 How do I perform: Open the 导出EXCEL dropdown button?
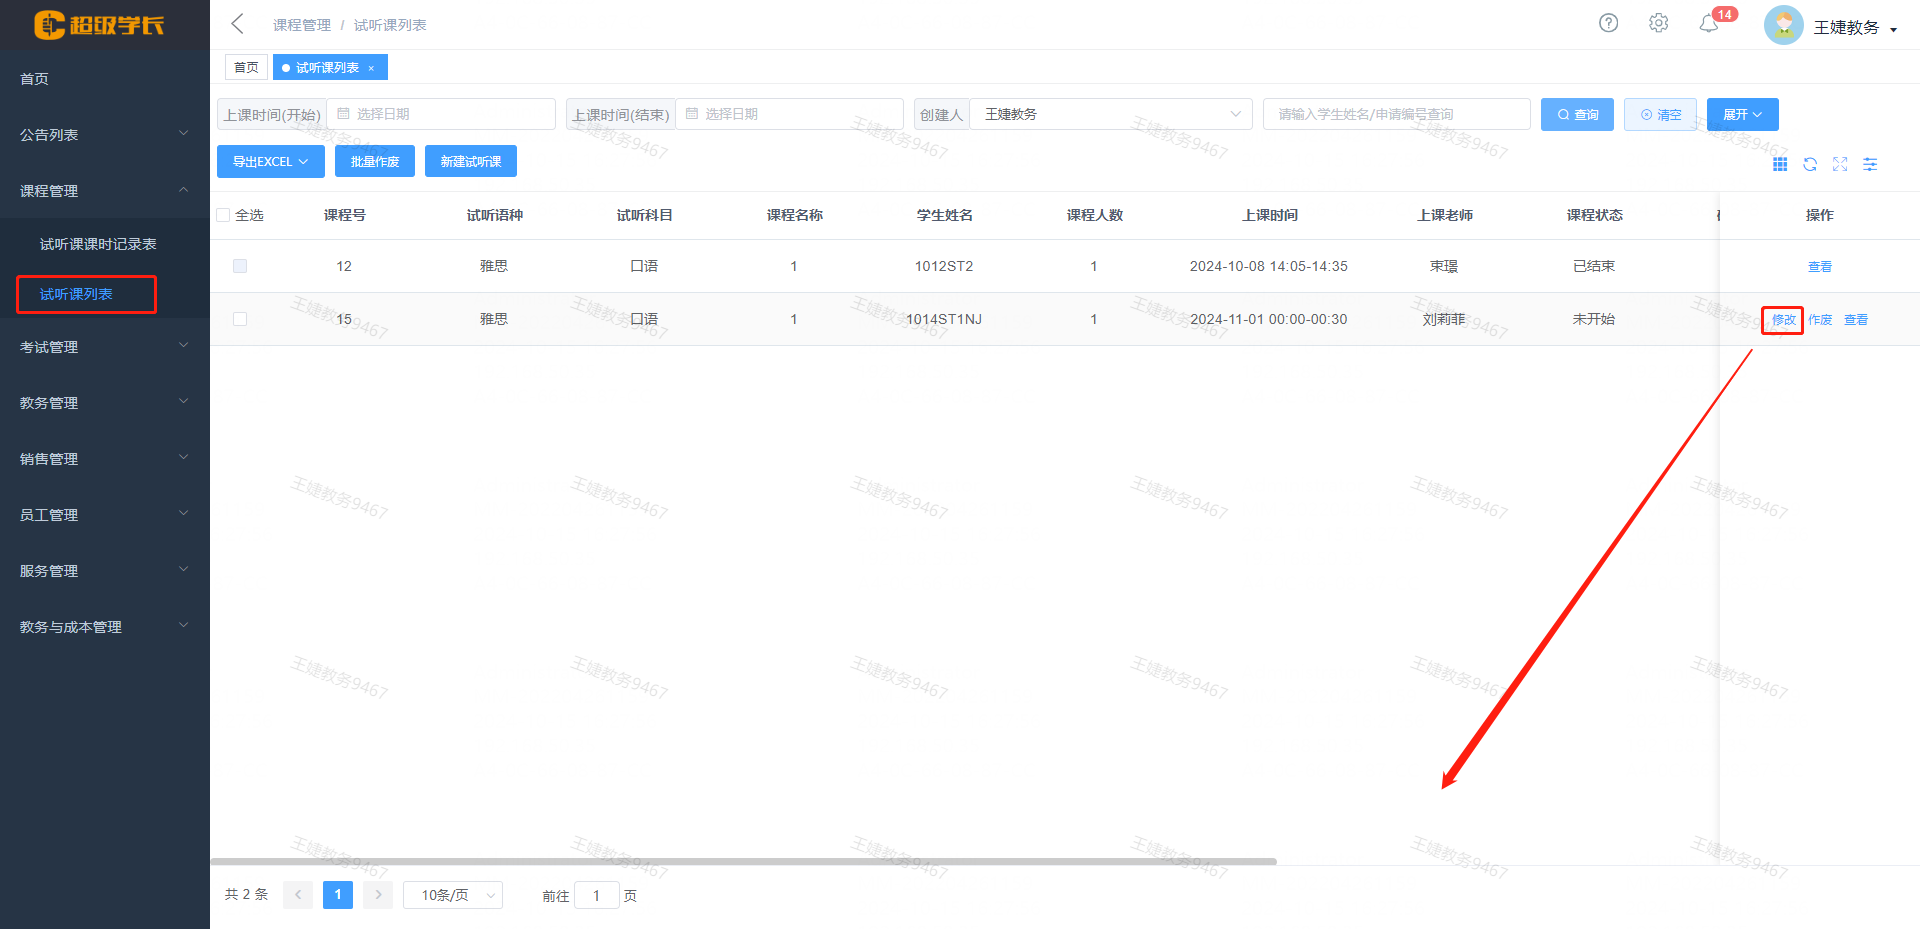pos(270,161)
